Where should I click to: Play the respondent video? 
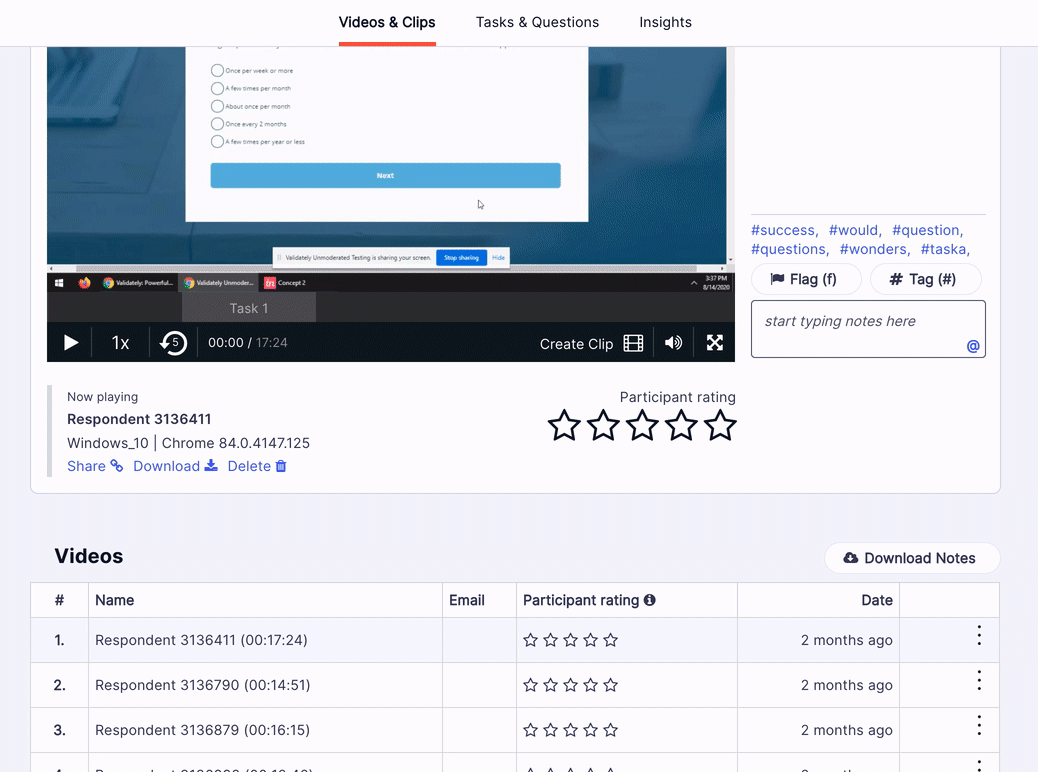pyautogui.click(x=71, y=343)
